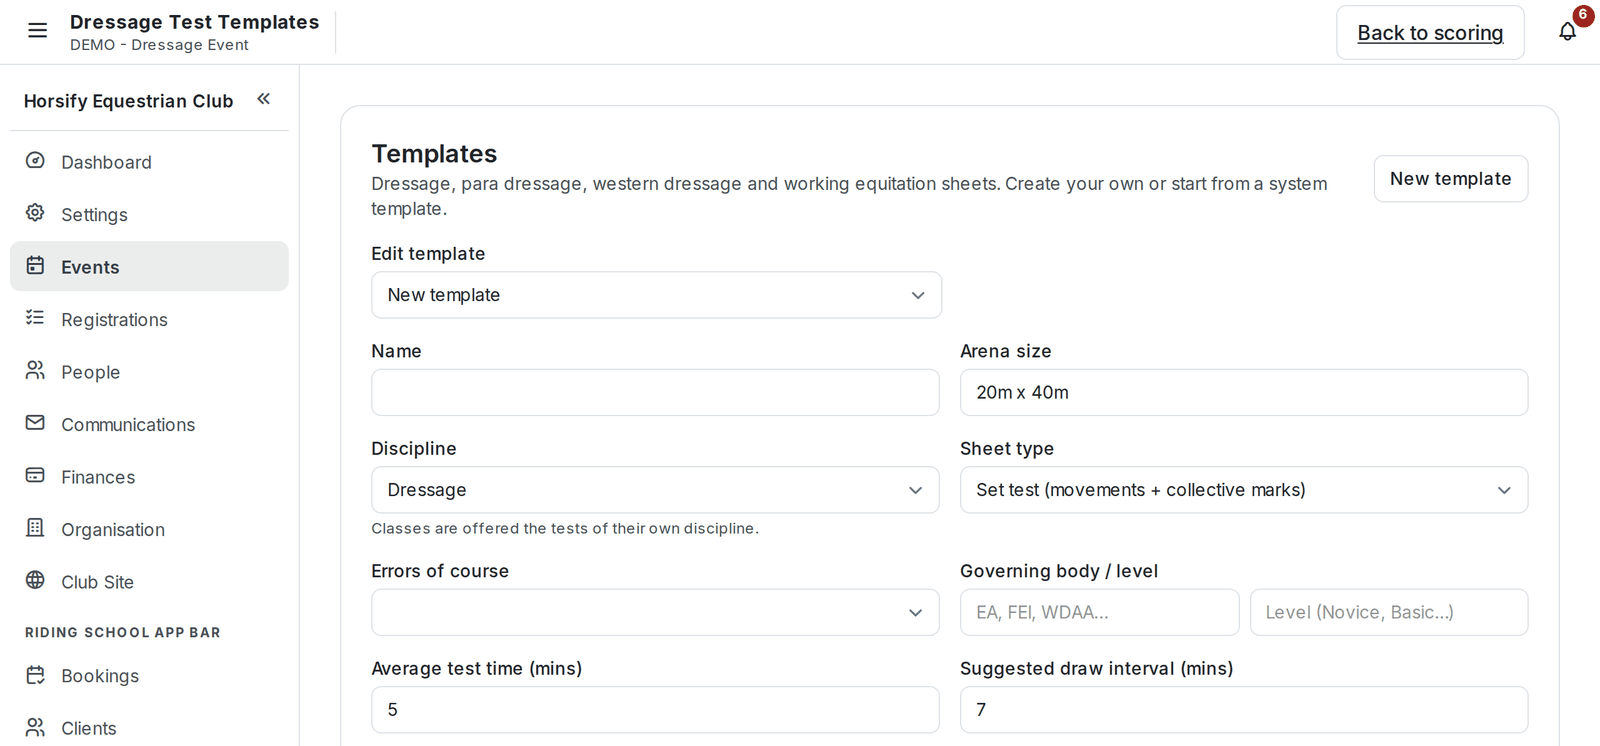Click Suggested draw interval field

click(1243, 709)
